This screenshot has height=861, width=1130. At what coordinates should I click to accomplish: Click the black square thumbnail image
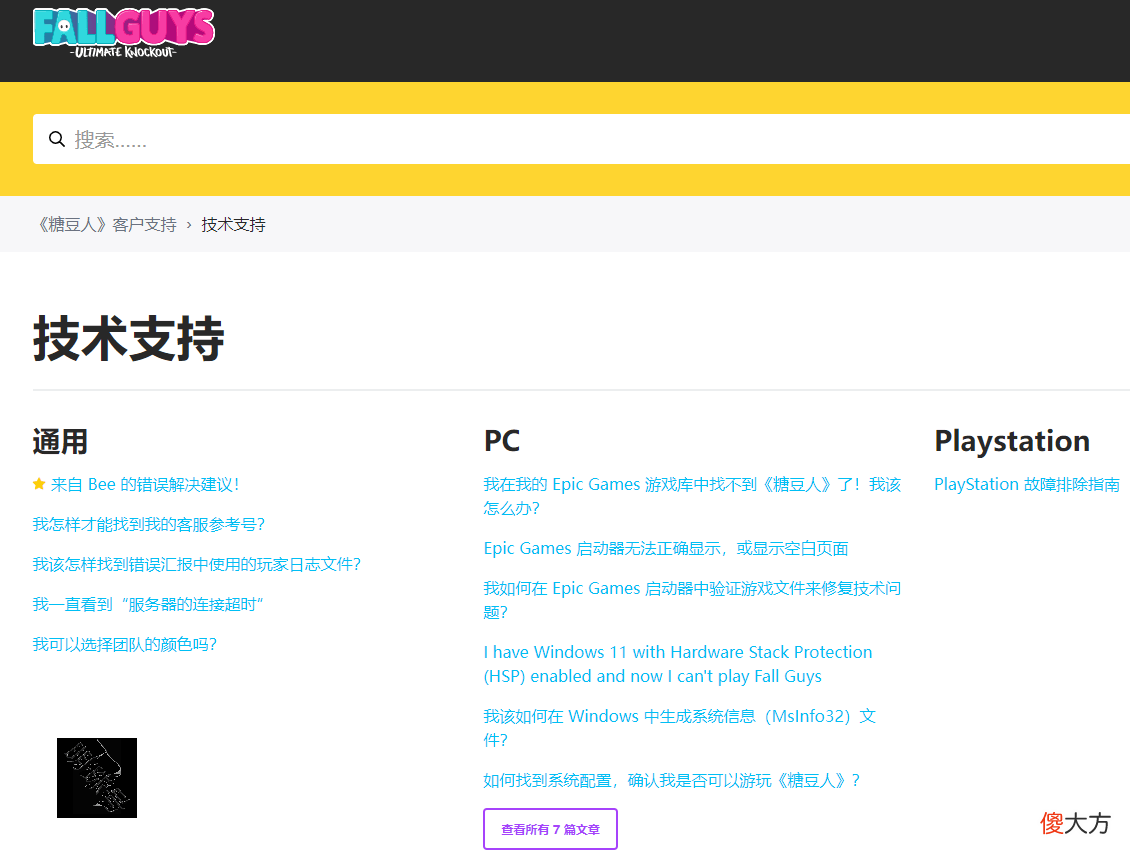point(97,777)
